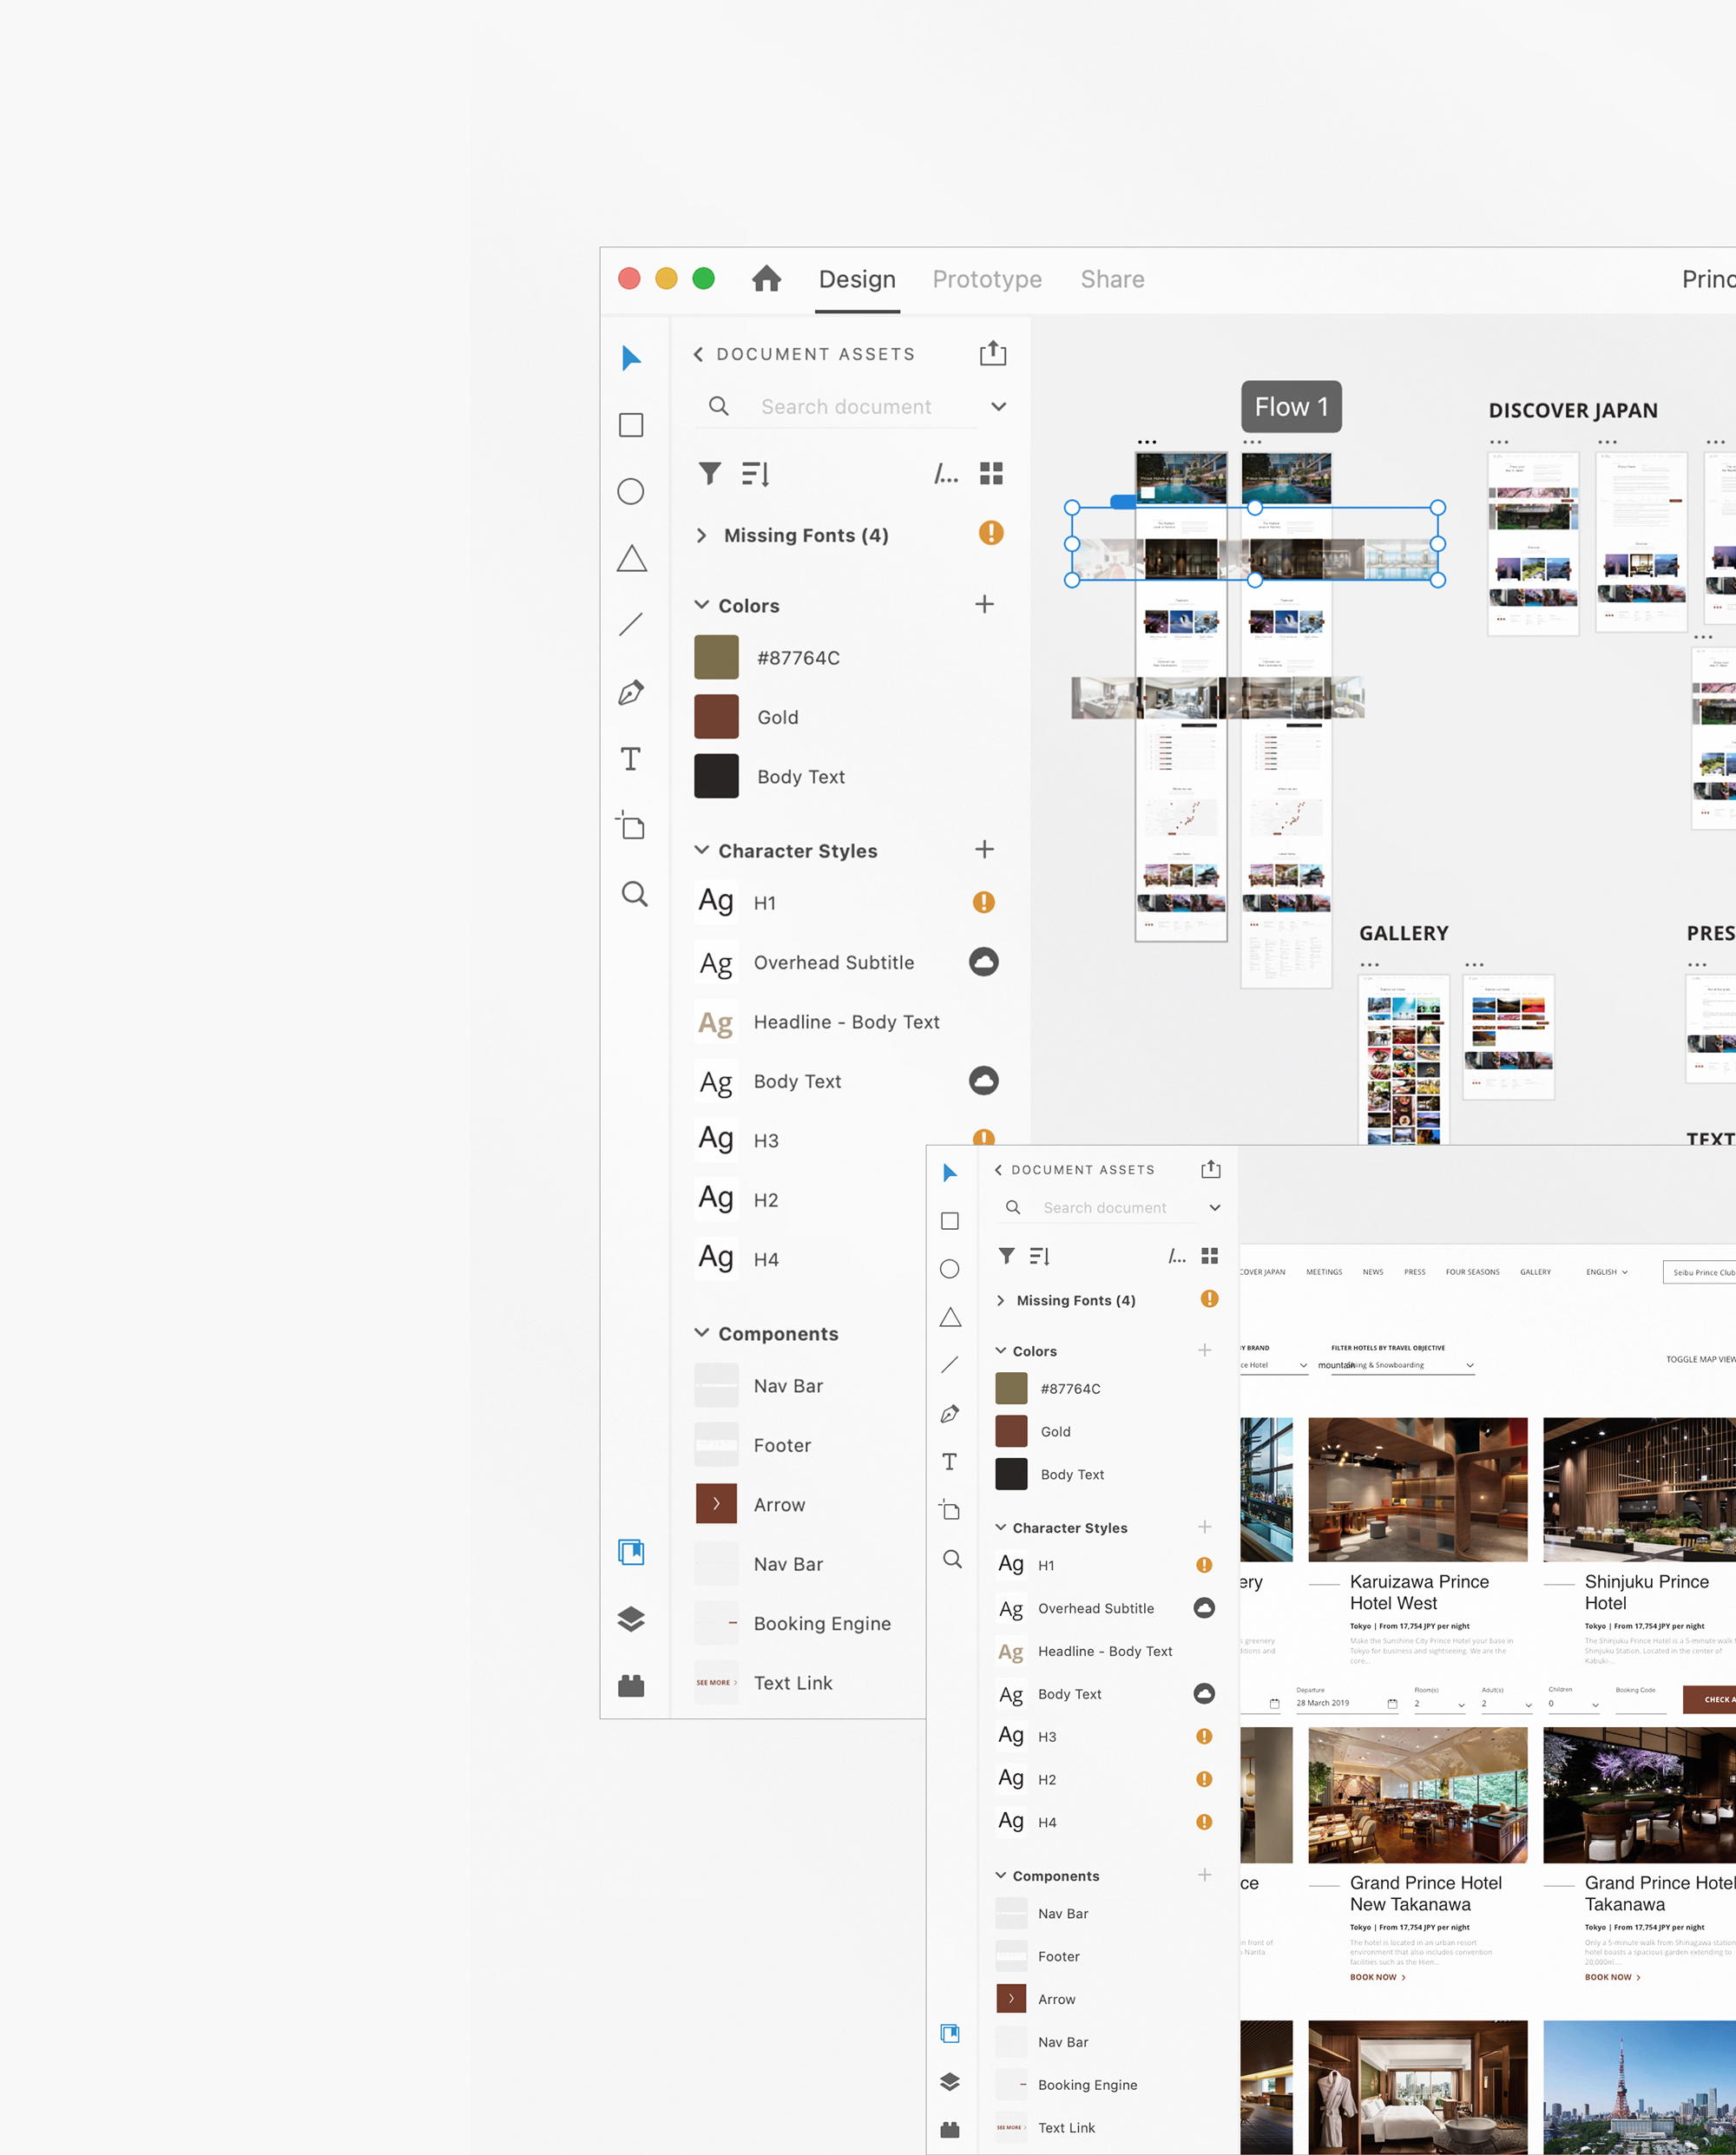
Task: Select the Pen tool
Action: pyautogui.click(x=631, y=692)
